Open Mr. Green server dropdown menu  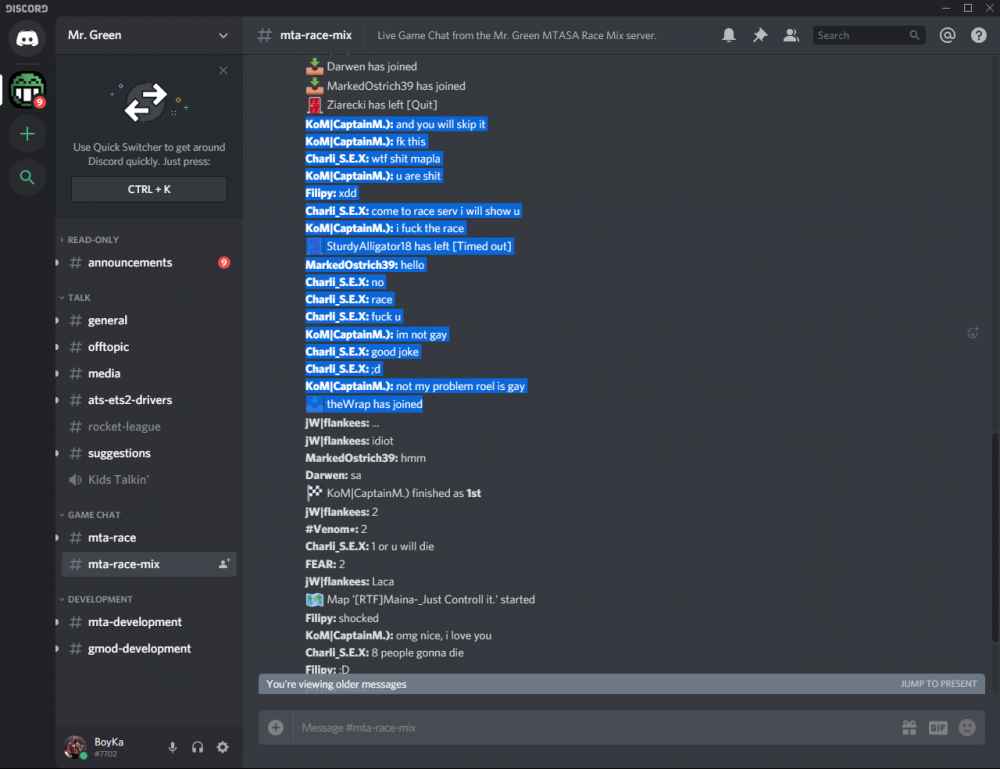[x=149, y=35]
